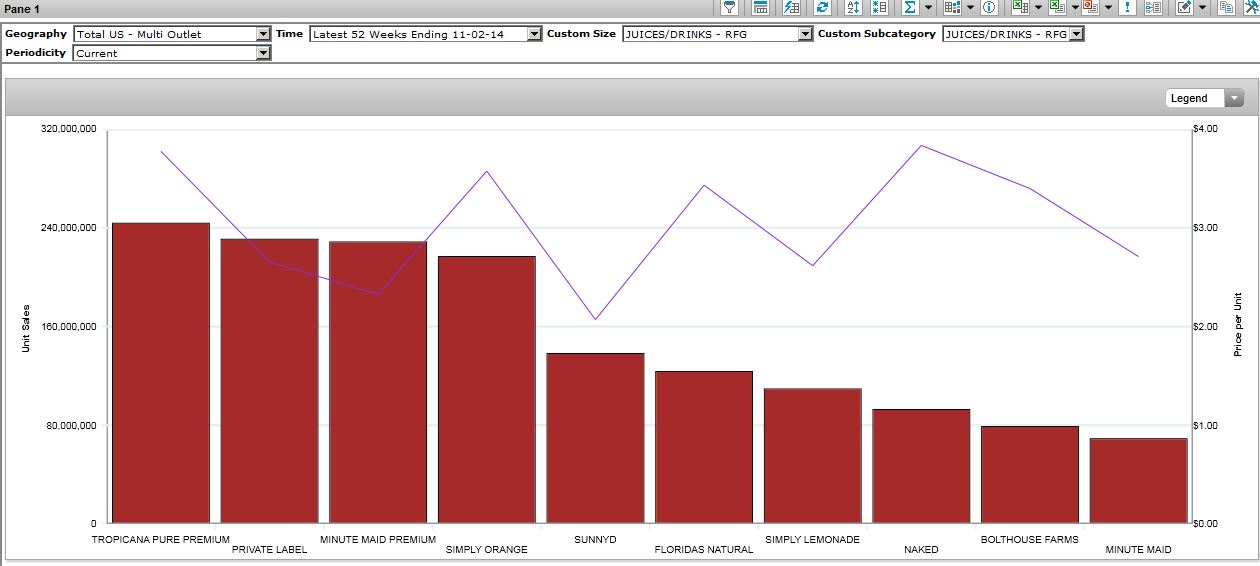Open the Legend dropdown button

click(x=1234, y=98)
